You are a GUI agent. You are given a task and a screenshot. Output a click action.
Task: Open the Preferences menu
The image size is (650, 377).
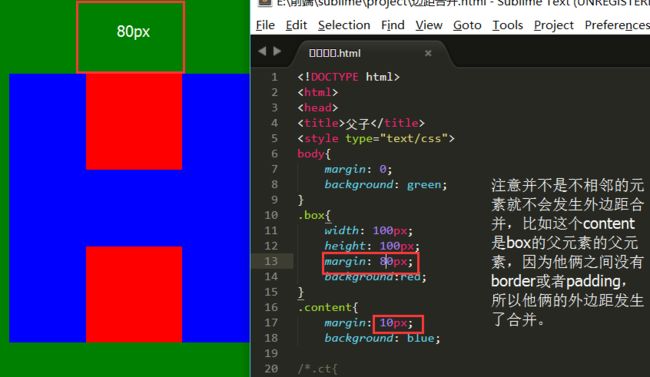coord(617,25)
